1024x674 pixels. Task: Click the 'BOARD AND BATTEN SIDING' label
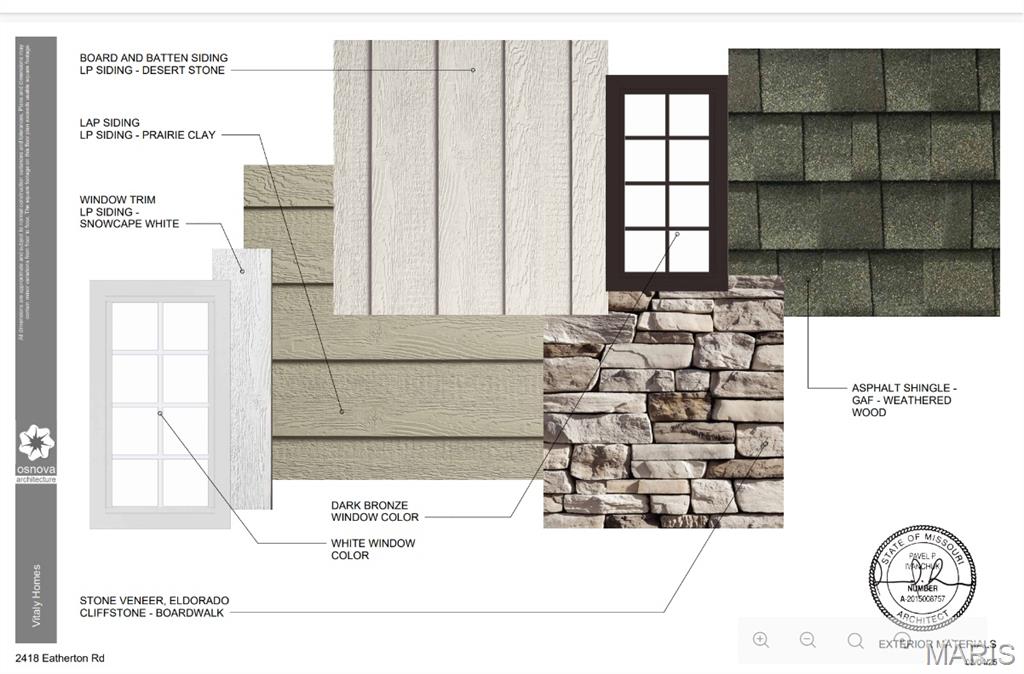click(x=153, y=57)
